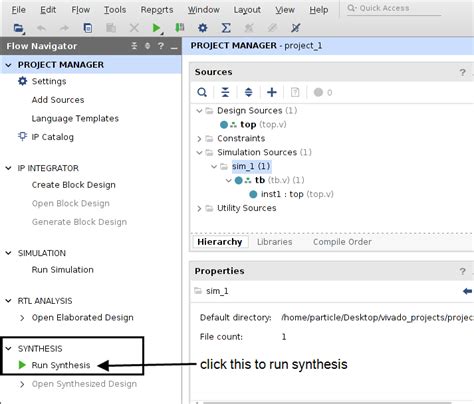Image resolution: width=474 pixels, height=404 pixels.
Task: Expand the Constraints folder
Action: tap(199, 139)
